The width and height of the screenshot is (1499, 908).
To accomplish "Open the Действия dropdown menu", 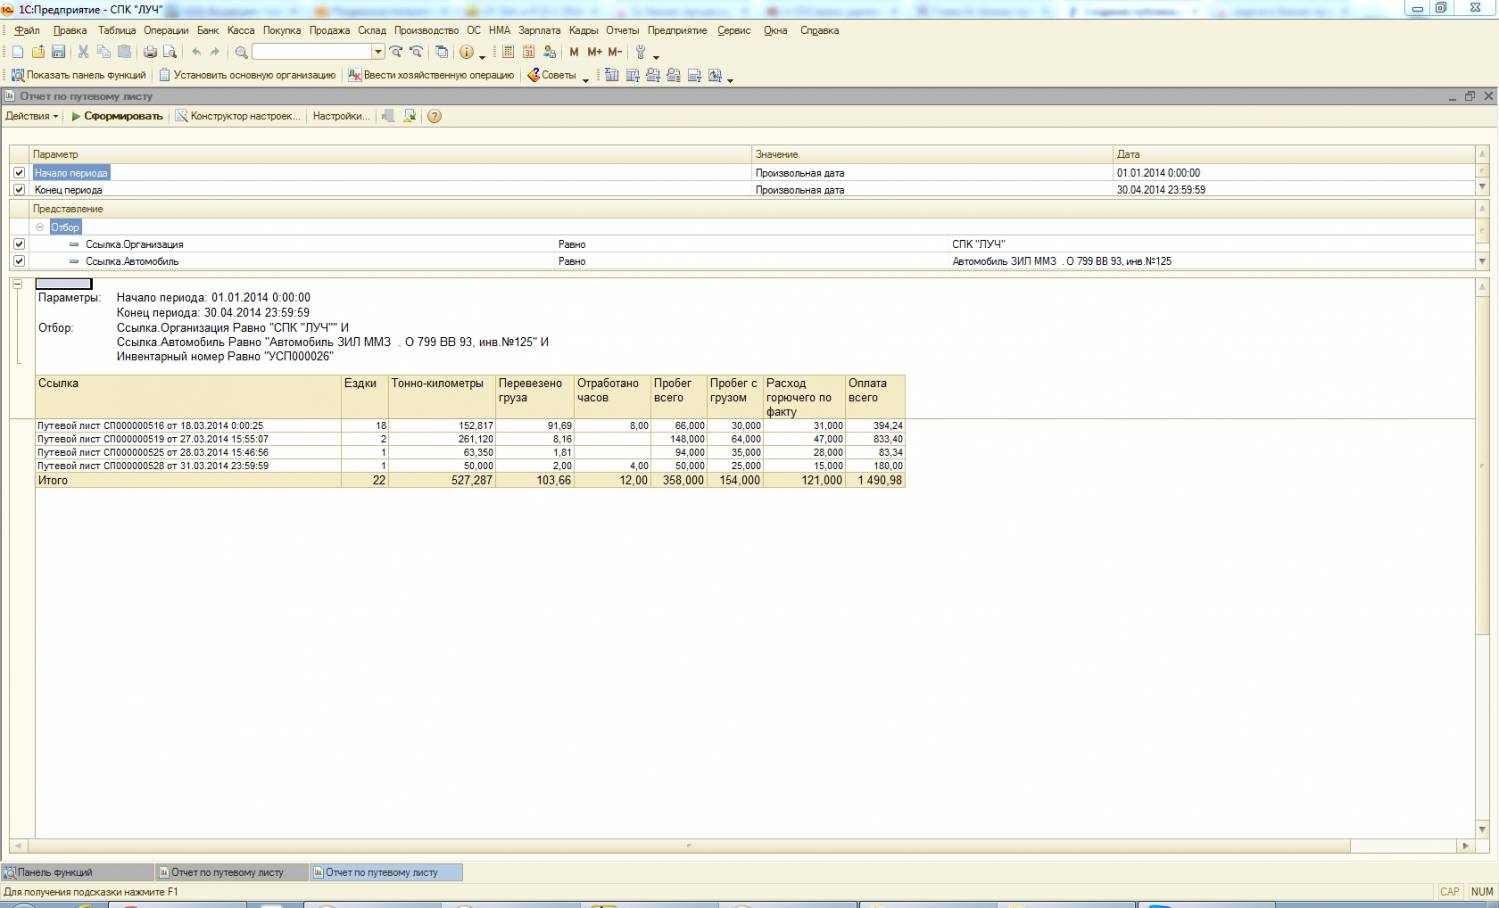I will 32,116.
